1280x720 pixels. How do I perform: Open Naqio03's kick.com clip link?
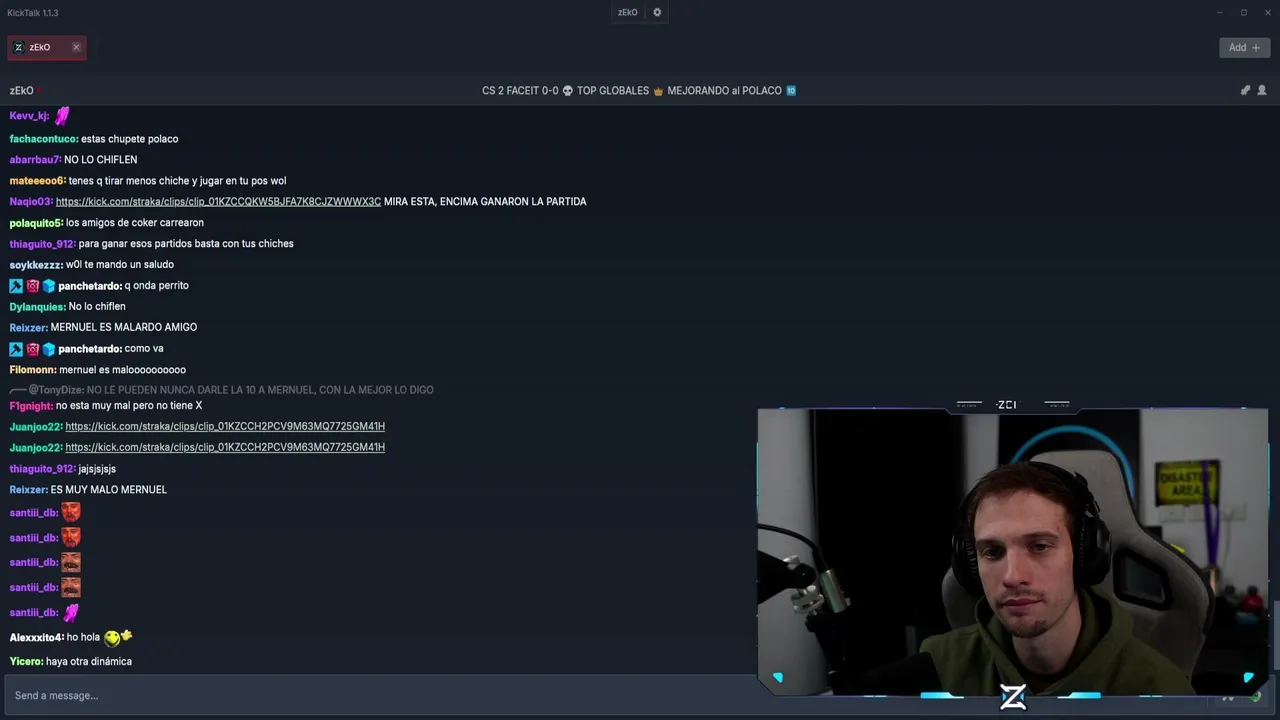point(218,202)
